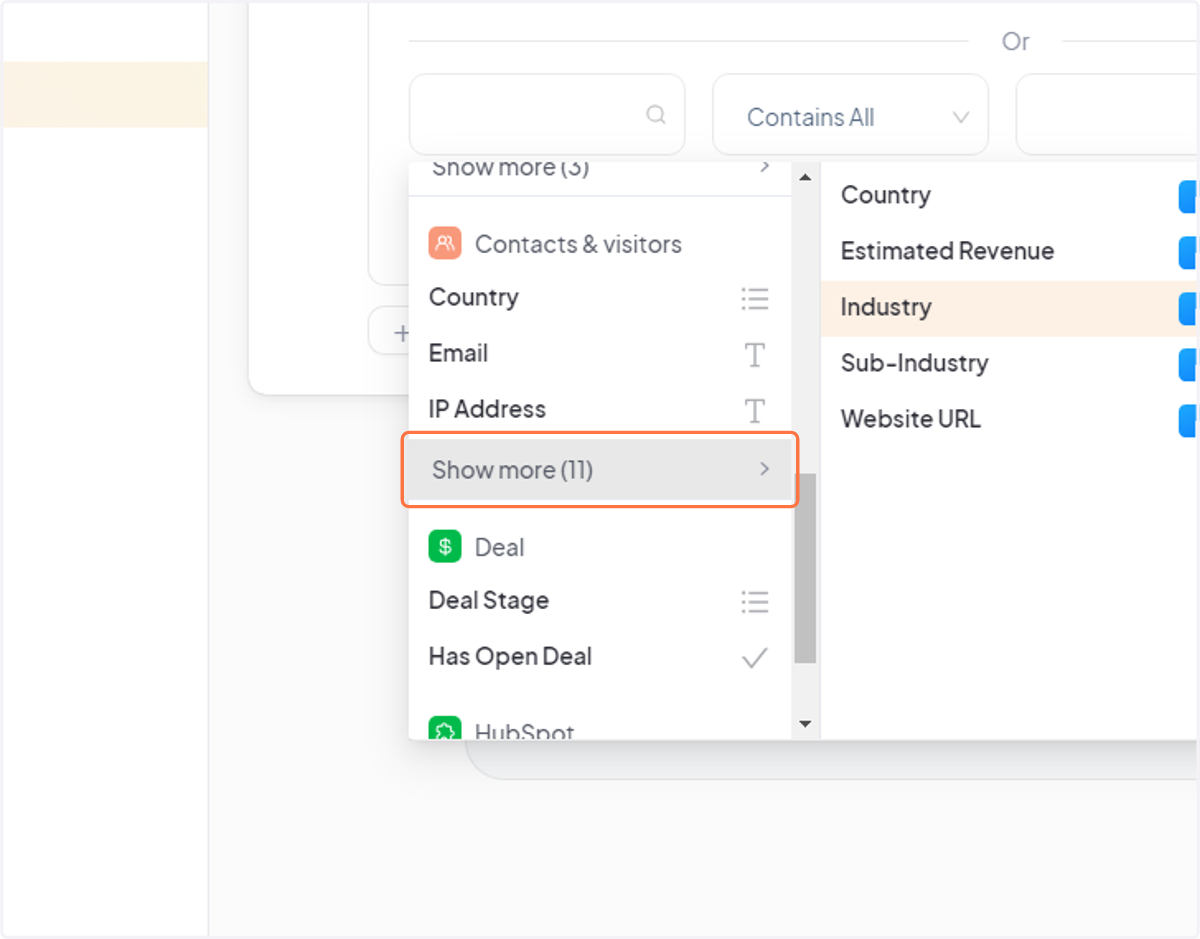Select the Country contact filter option
Image resolution: width=1200 pixels, height=939 pixels.
pos(599,297)
